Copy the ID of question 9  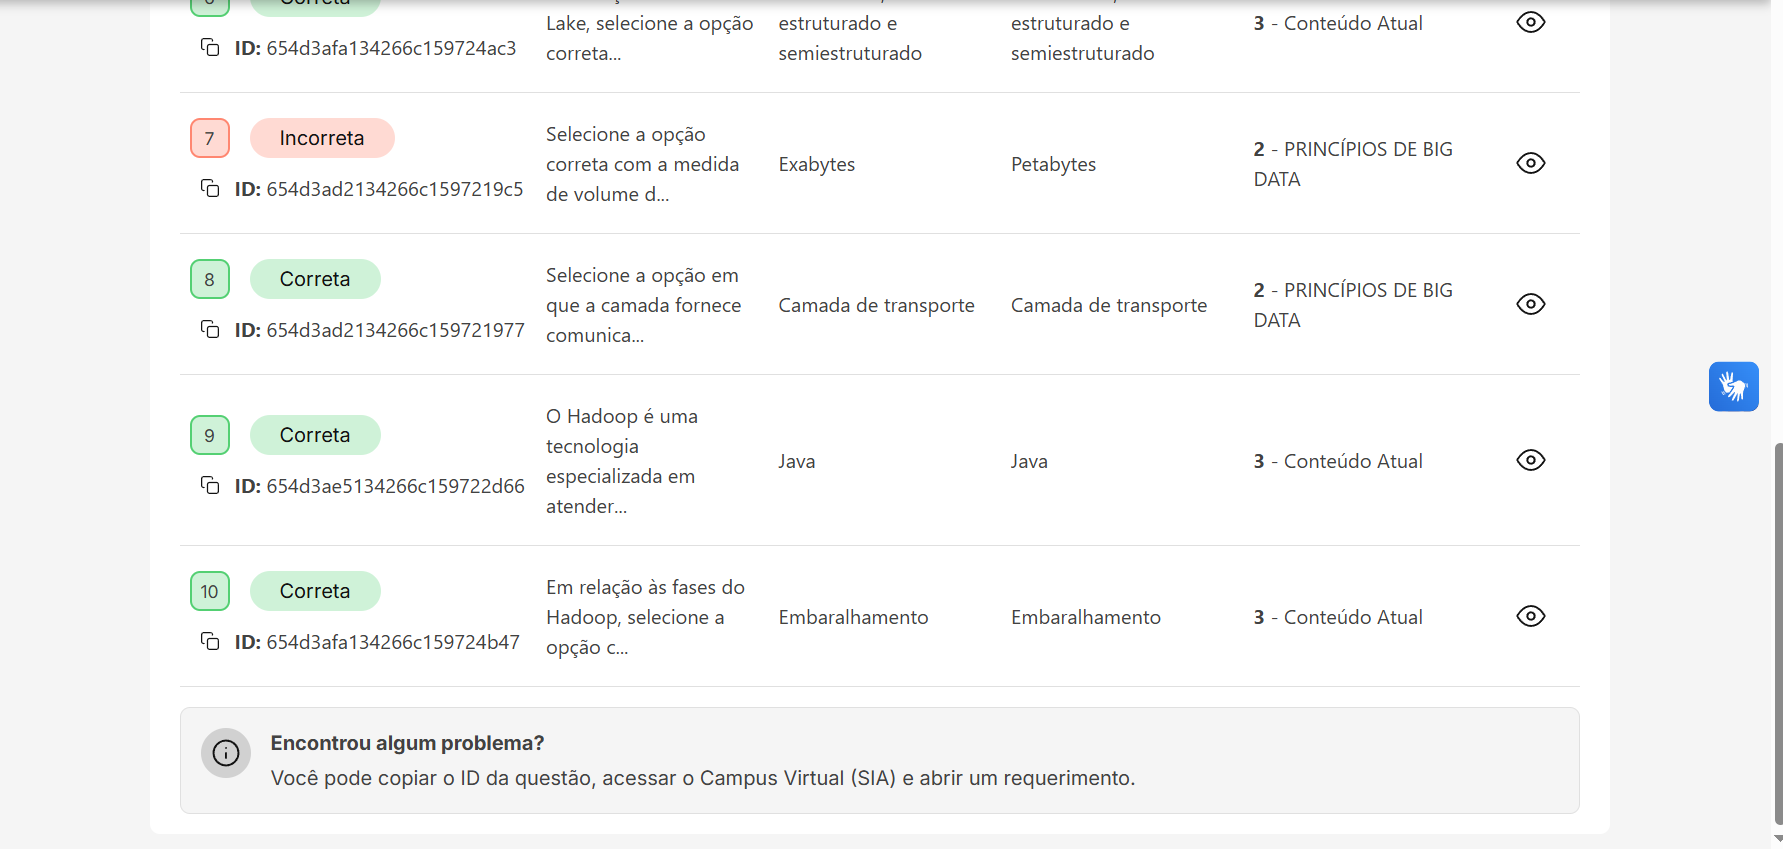pyautogui.click(x=210, y=485)
